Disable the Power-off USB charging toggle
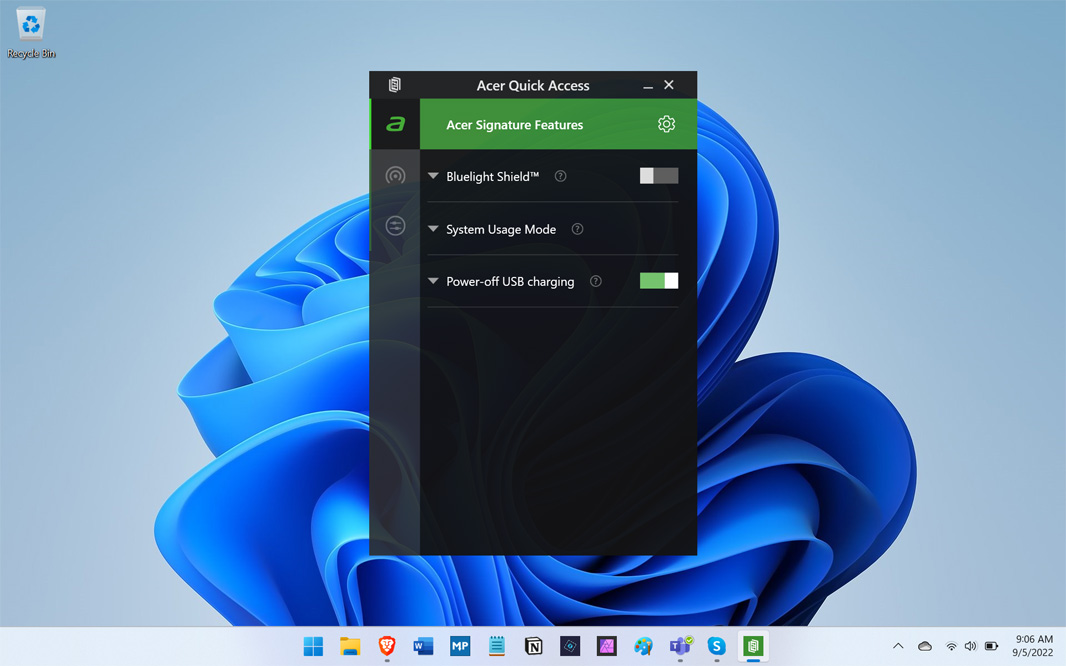Screen dimensions: 1066x666 coord(658,281)
